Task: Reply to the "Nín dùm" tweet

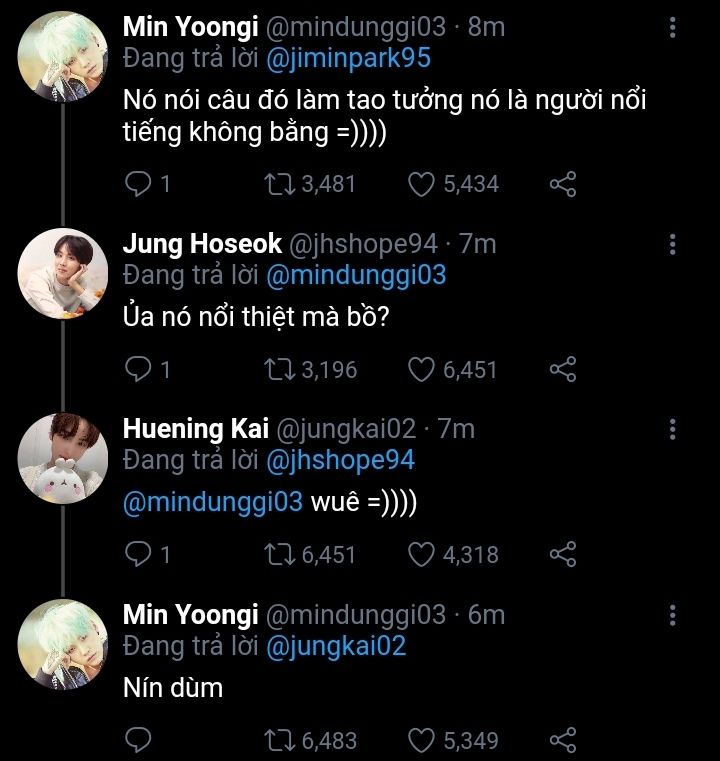Action: [139, 740]
